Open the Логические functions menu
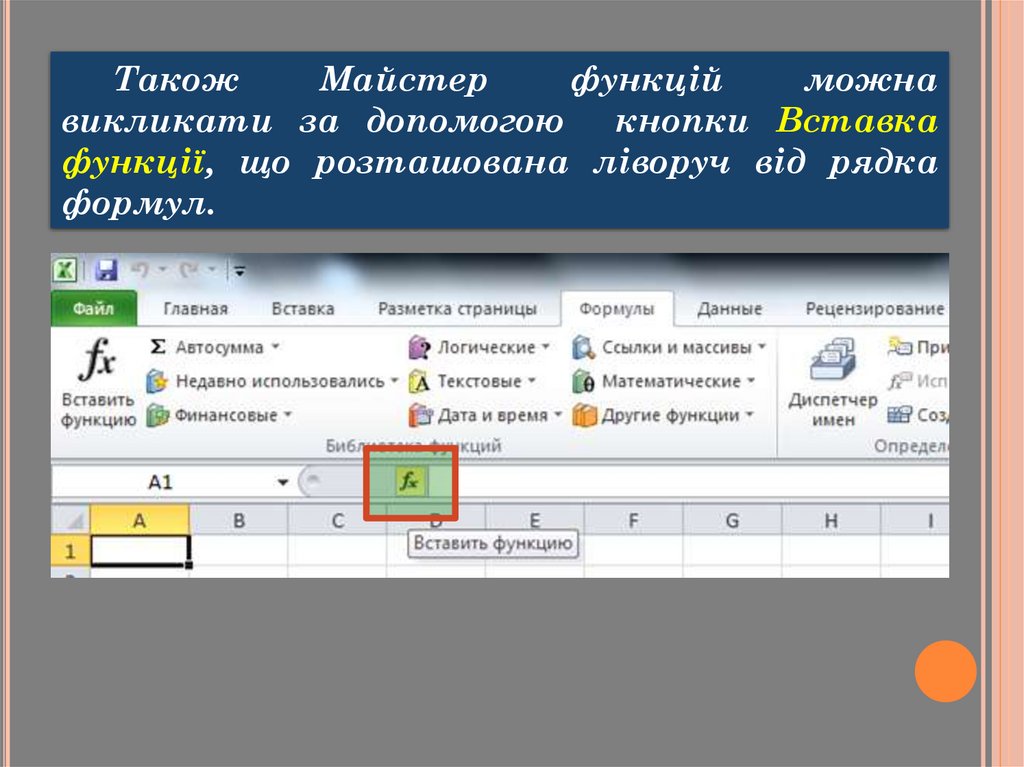1024x767 pixels. point(479,347)
